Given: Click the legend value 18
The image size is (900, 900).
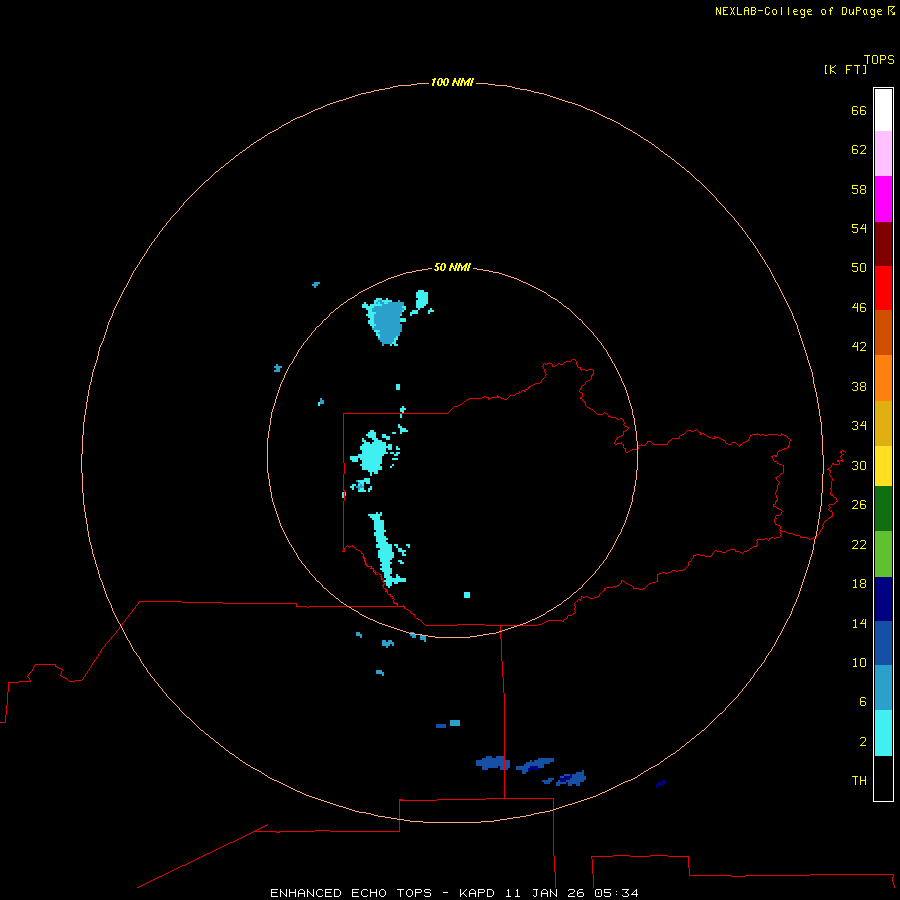Looking at the screenshot, I should pyautogui.click(x=859, y=584).
